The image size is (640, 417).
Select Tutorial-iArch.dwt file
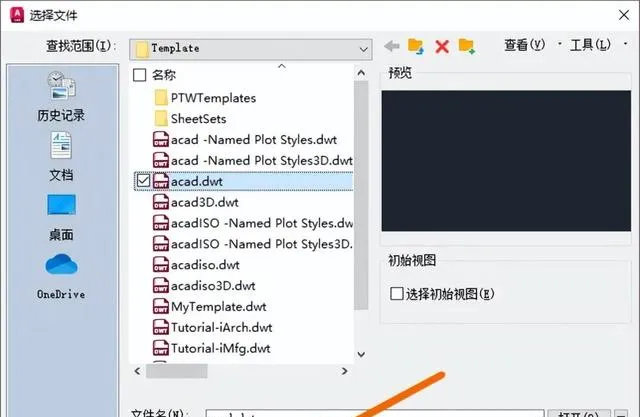coord(221,327)
